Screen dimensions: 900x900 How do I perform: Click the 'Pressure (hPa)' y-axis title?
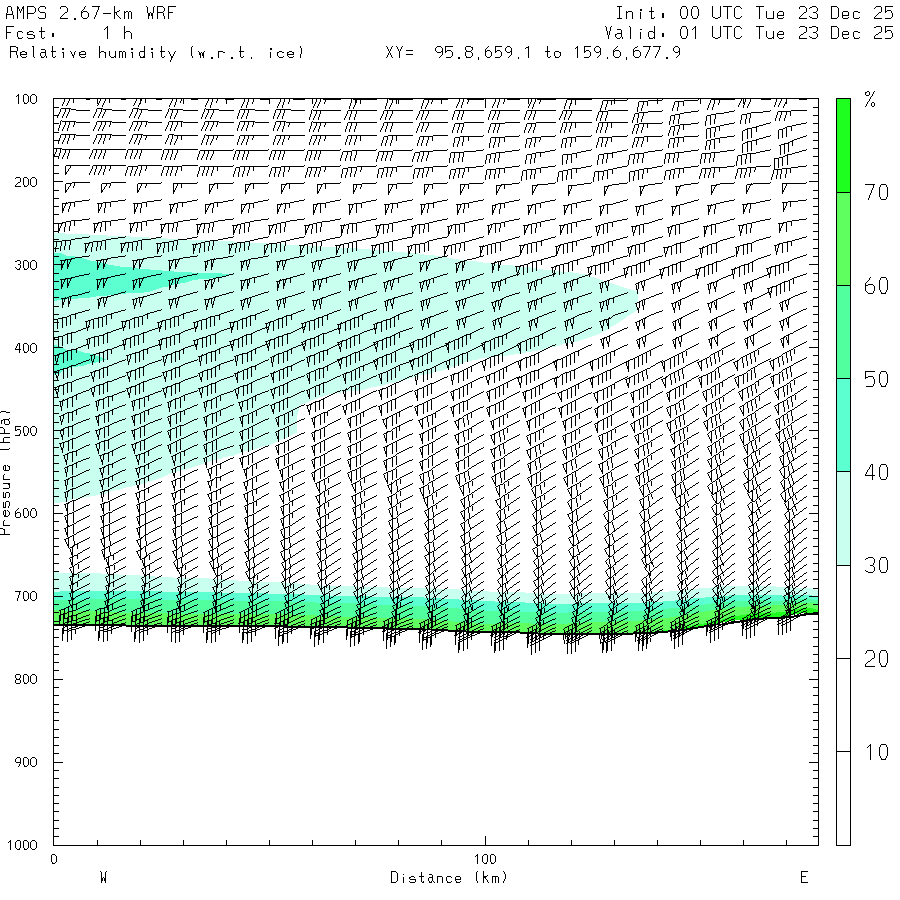[x=7, y=470]
